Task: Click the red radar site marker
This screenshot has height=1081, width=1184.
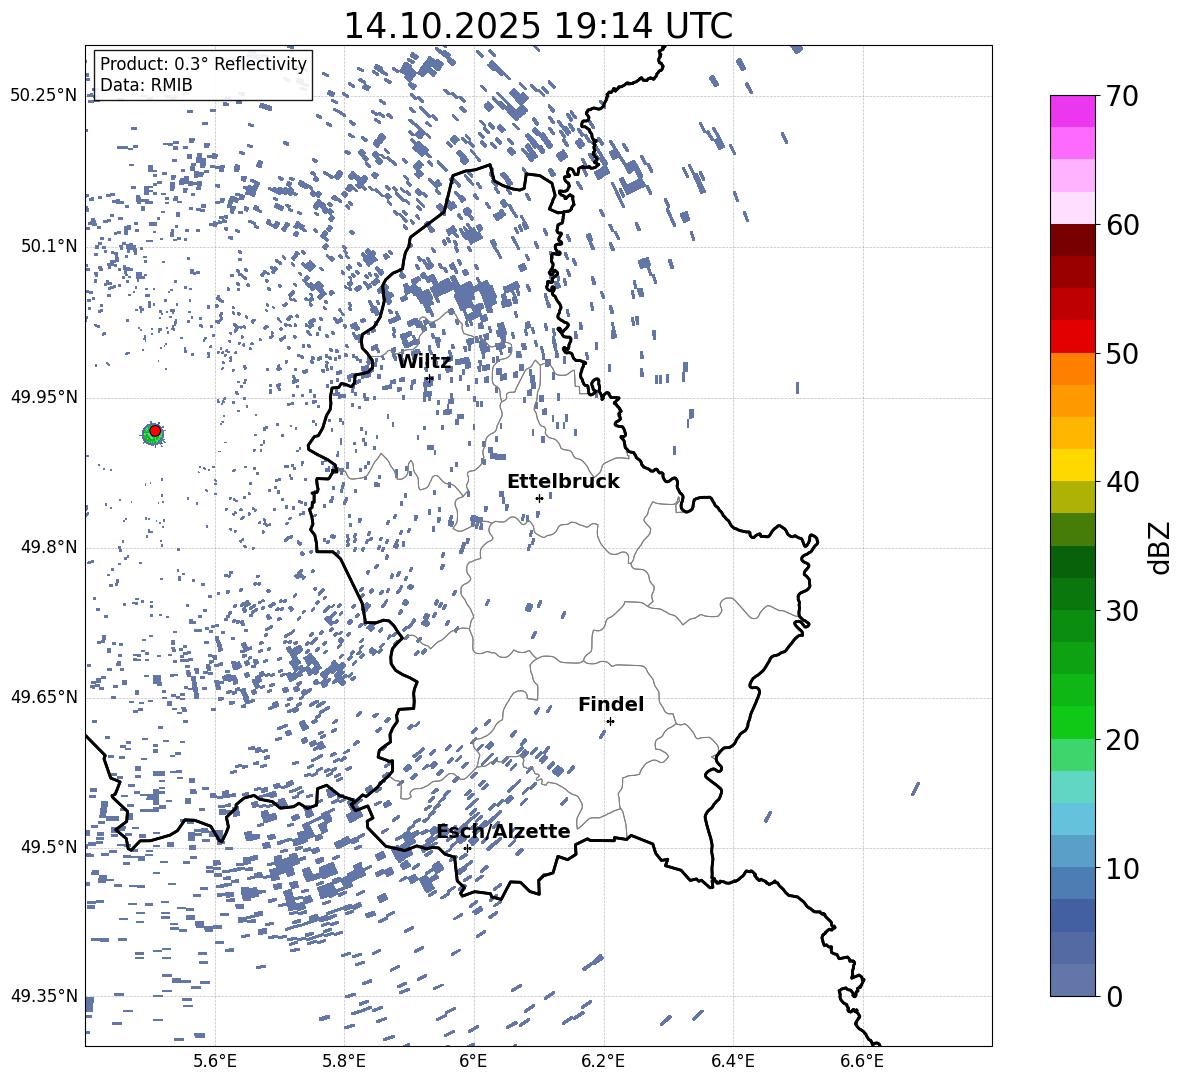Action: pos(155,430)
